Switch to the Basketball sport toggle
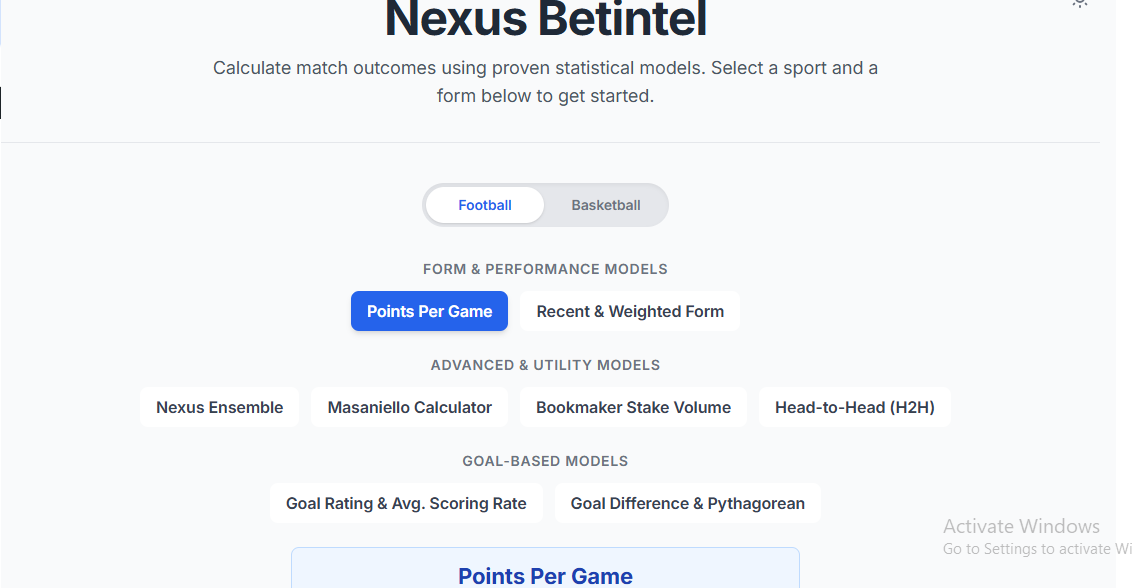The image size is (1132, 588). click(x=606, y=205)
